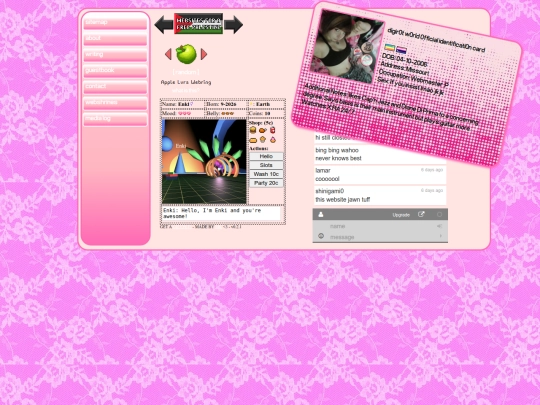Click the sound icon beside name field
The height and width of the screenshot is (405, 540).
[439, 226]
